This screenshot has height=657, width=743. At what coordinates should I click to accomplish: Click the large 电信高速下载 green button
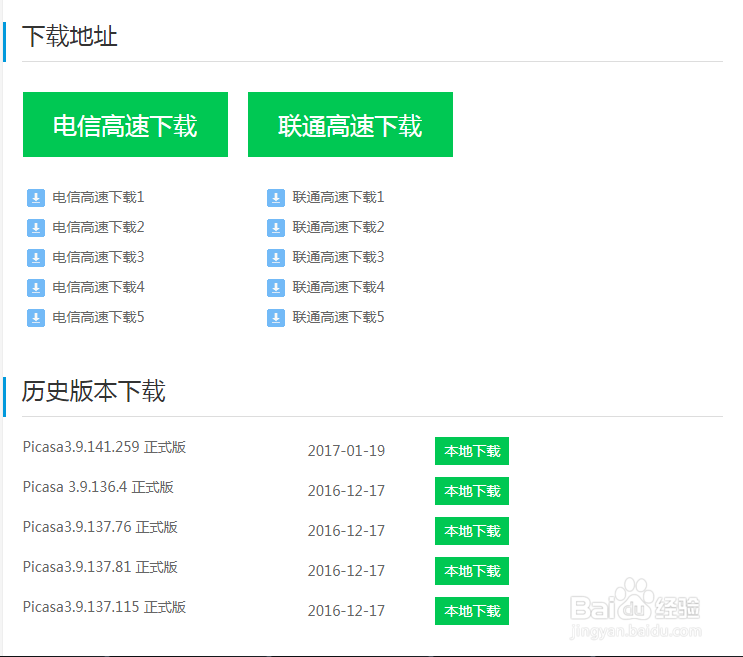(125, 125)
